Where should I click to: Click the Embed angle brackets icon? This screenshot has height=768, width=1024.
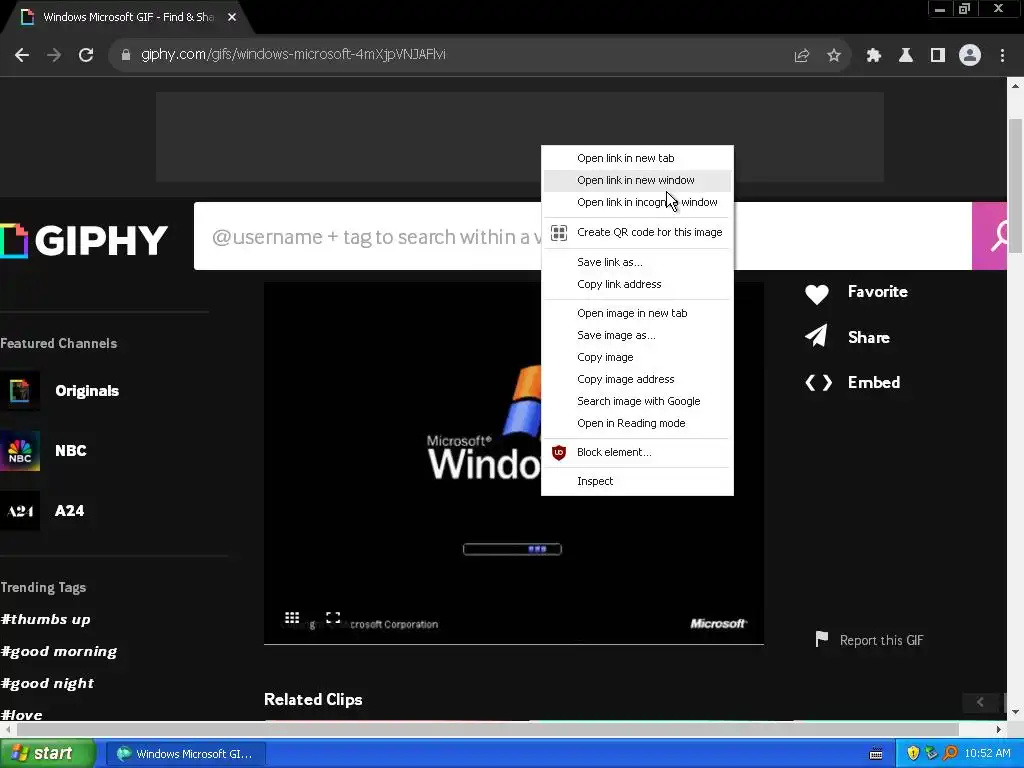click(x=818, y=383)
